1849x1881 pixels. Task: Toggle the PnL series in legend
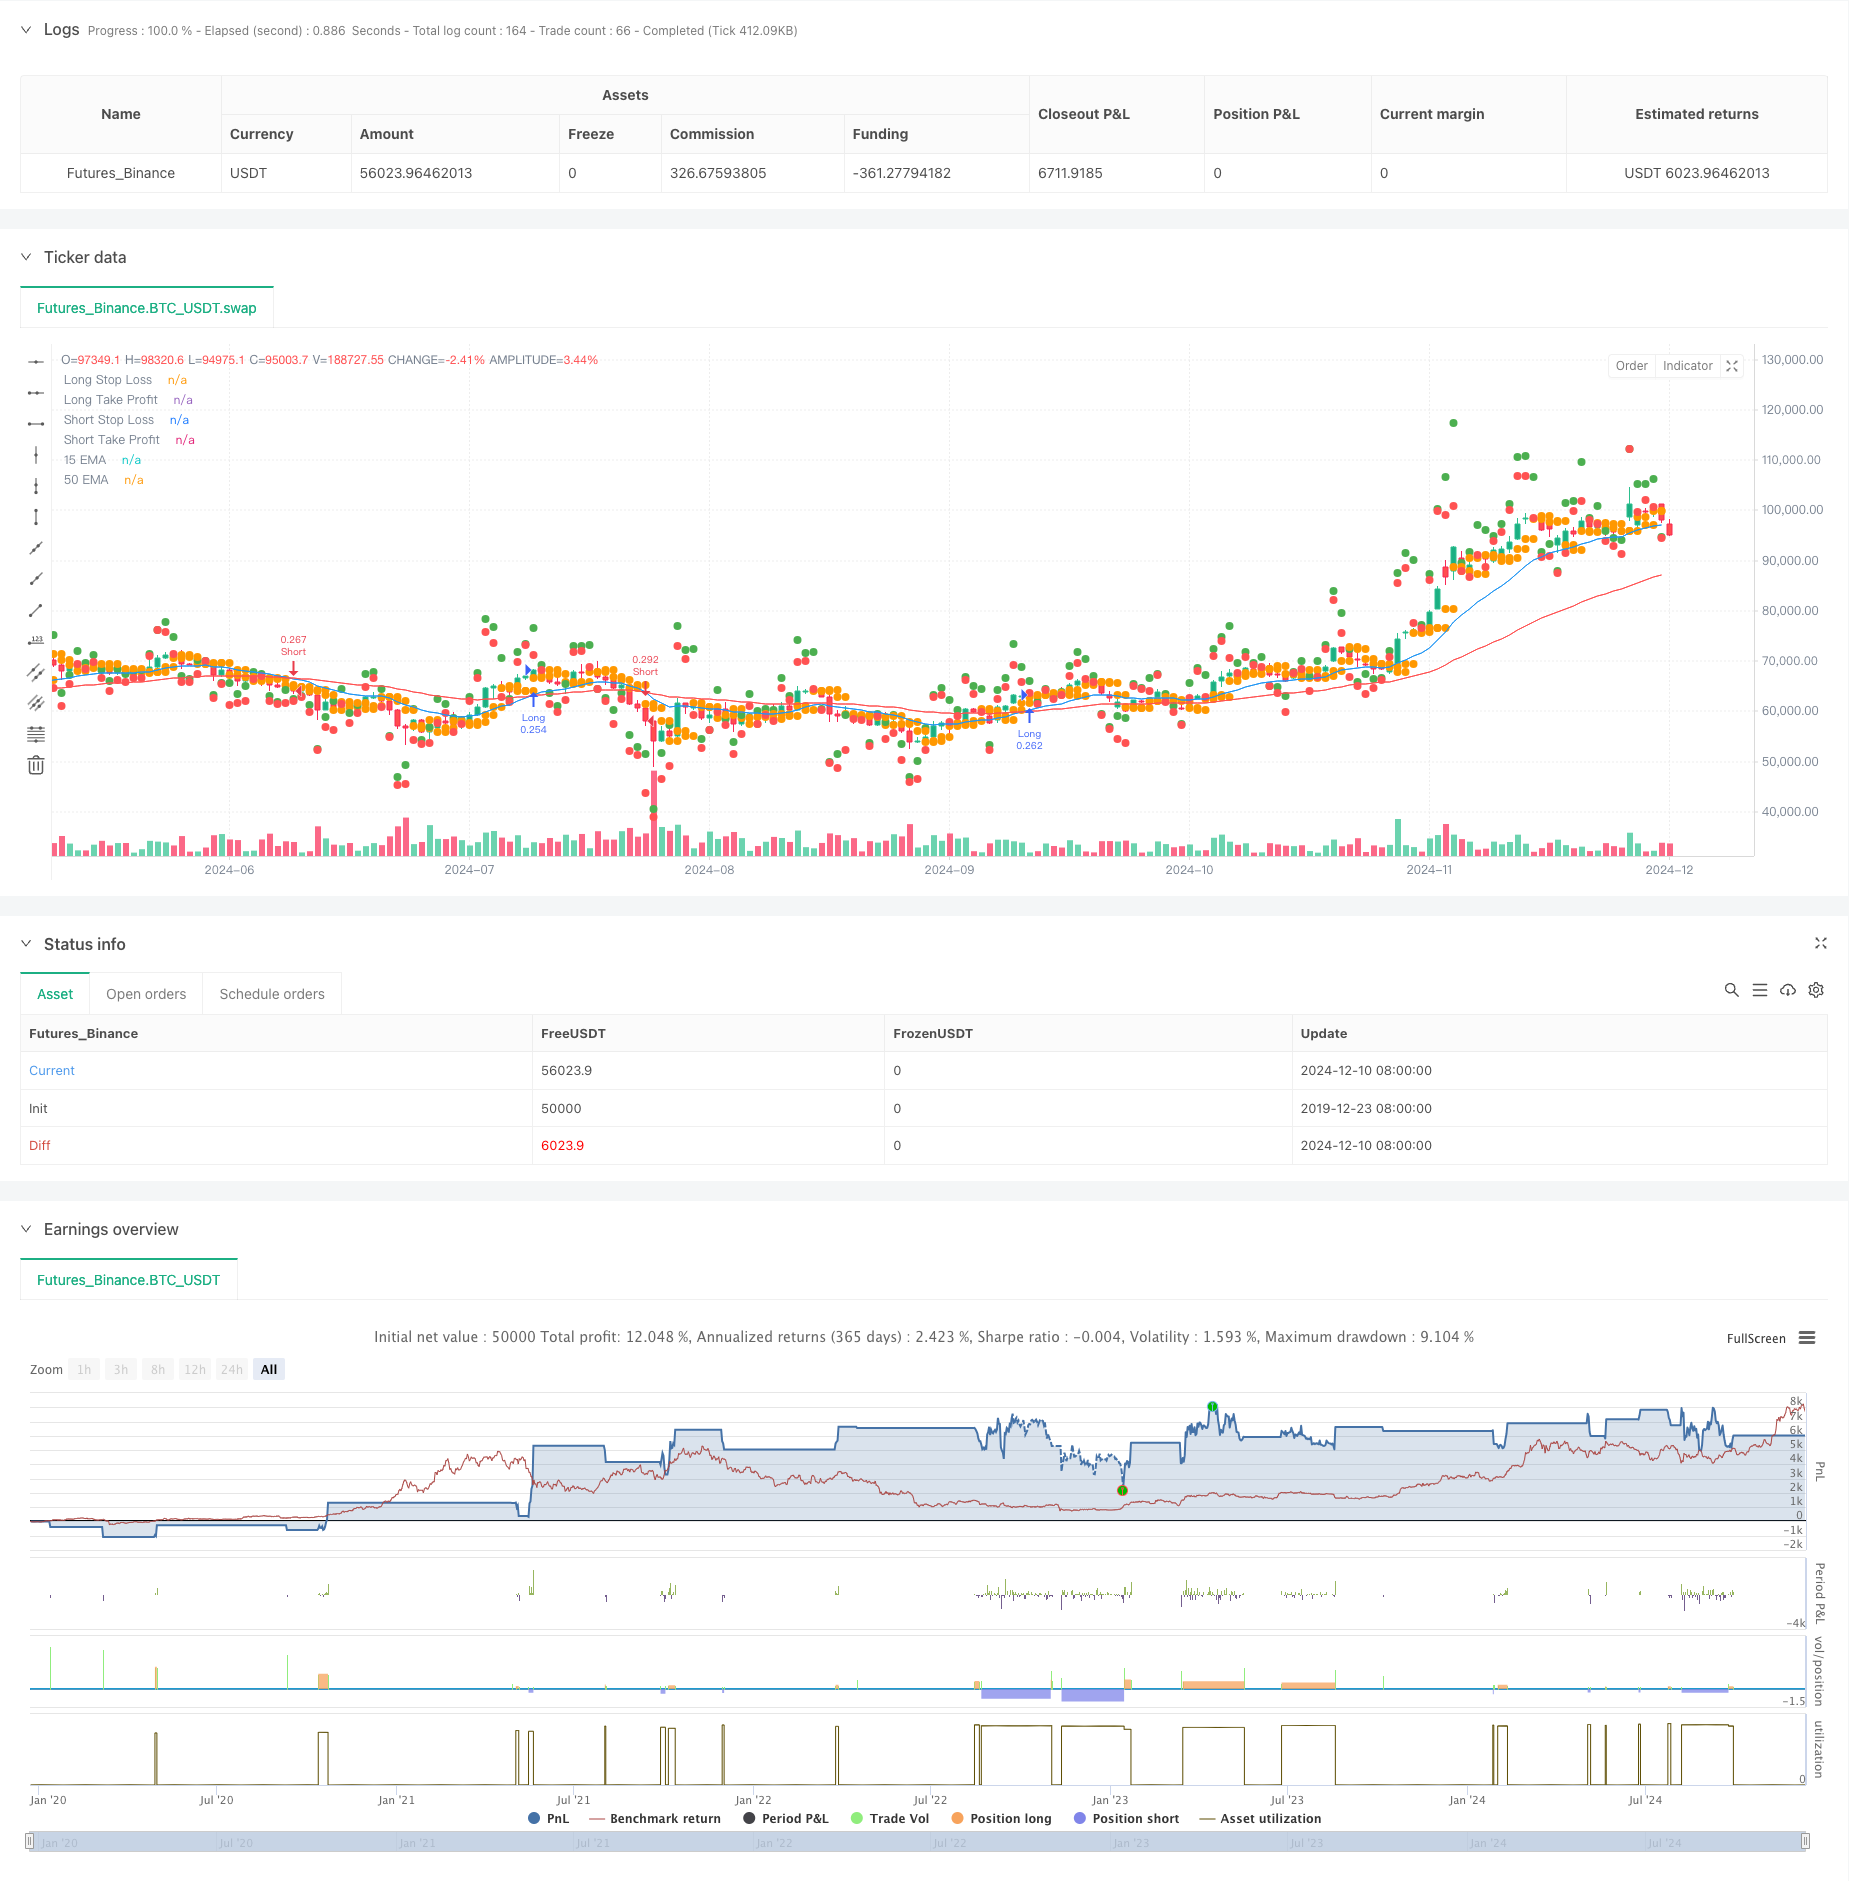pos(548,1818)
